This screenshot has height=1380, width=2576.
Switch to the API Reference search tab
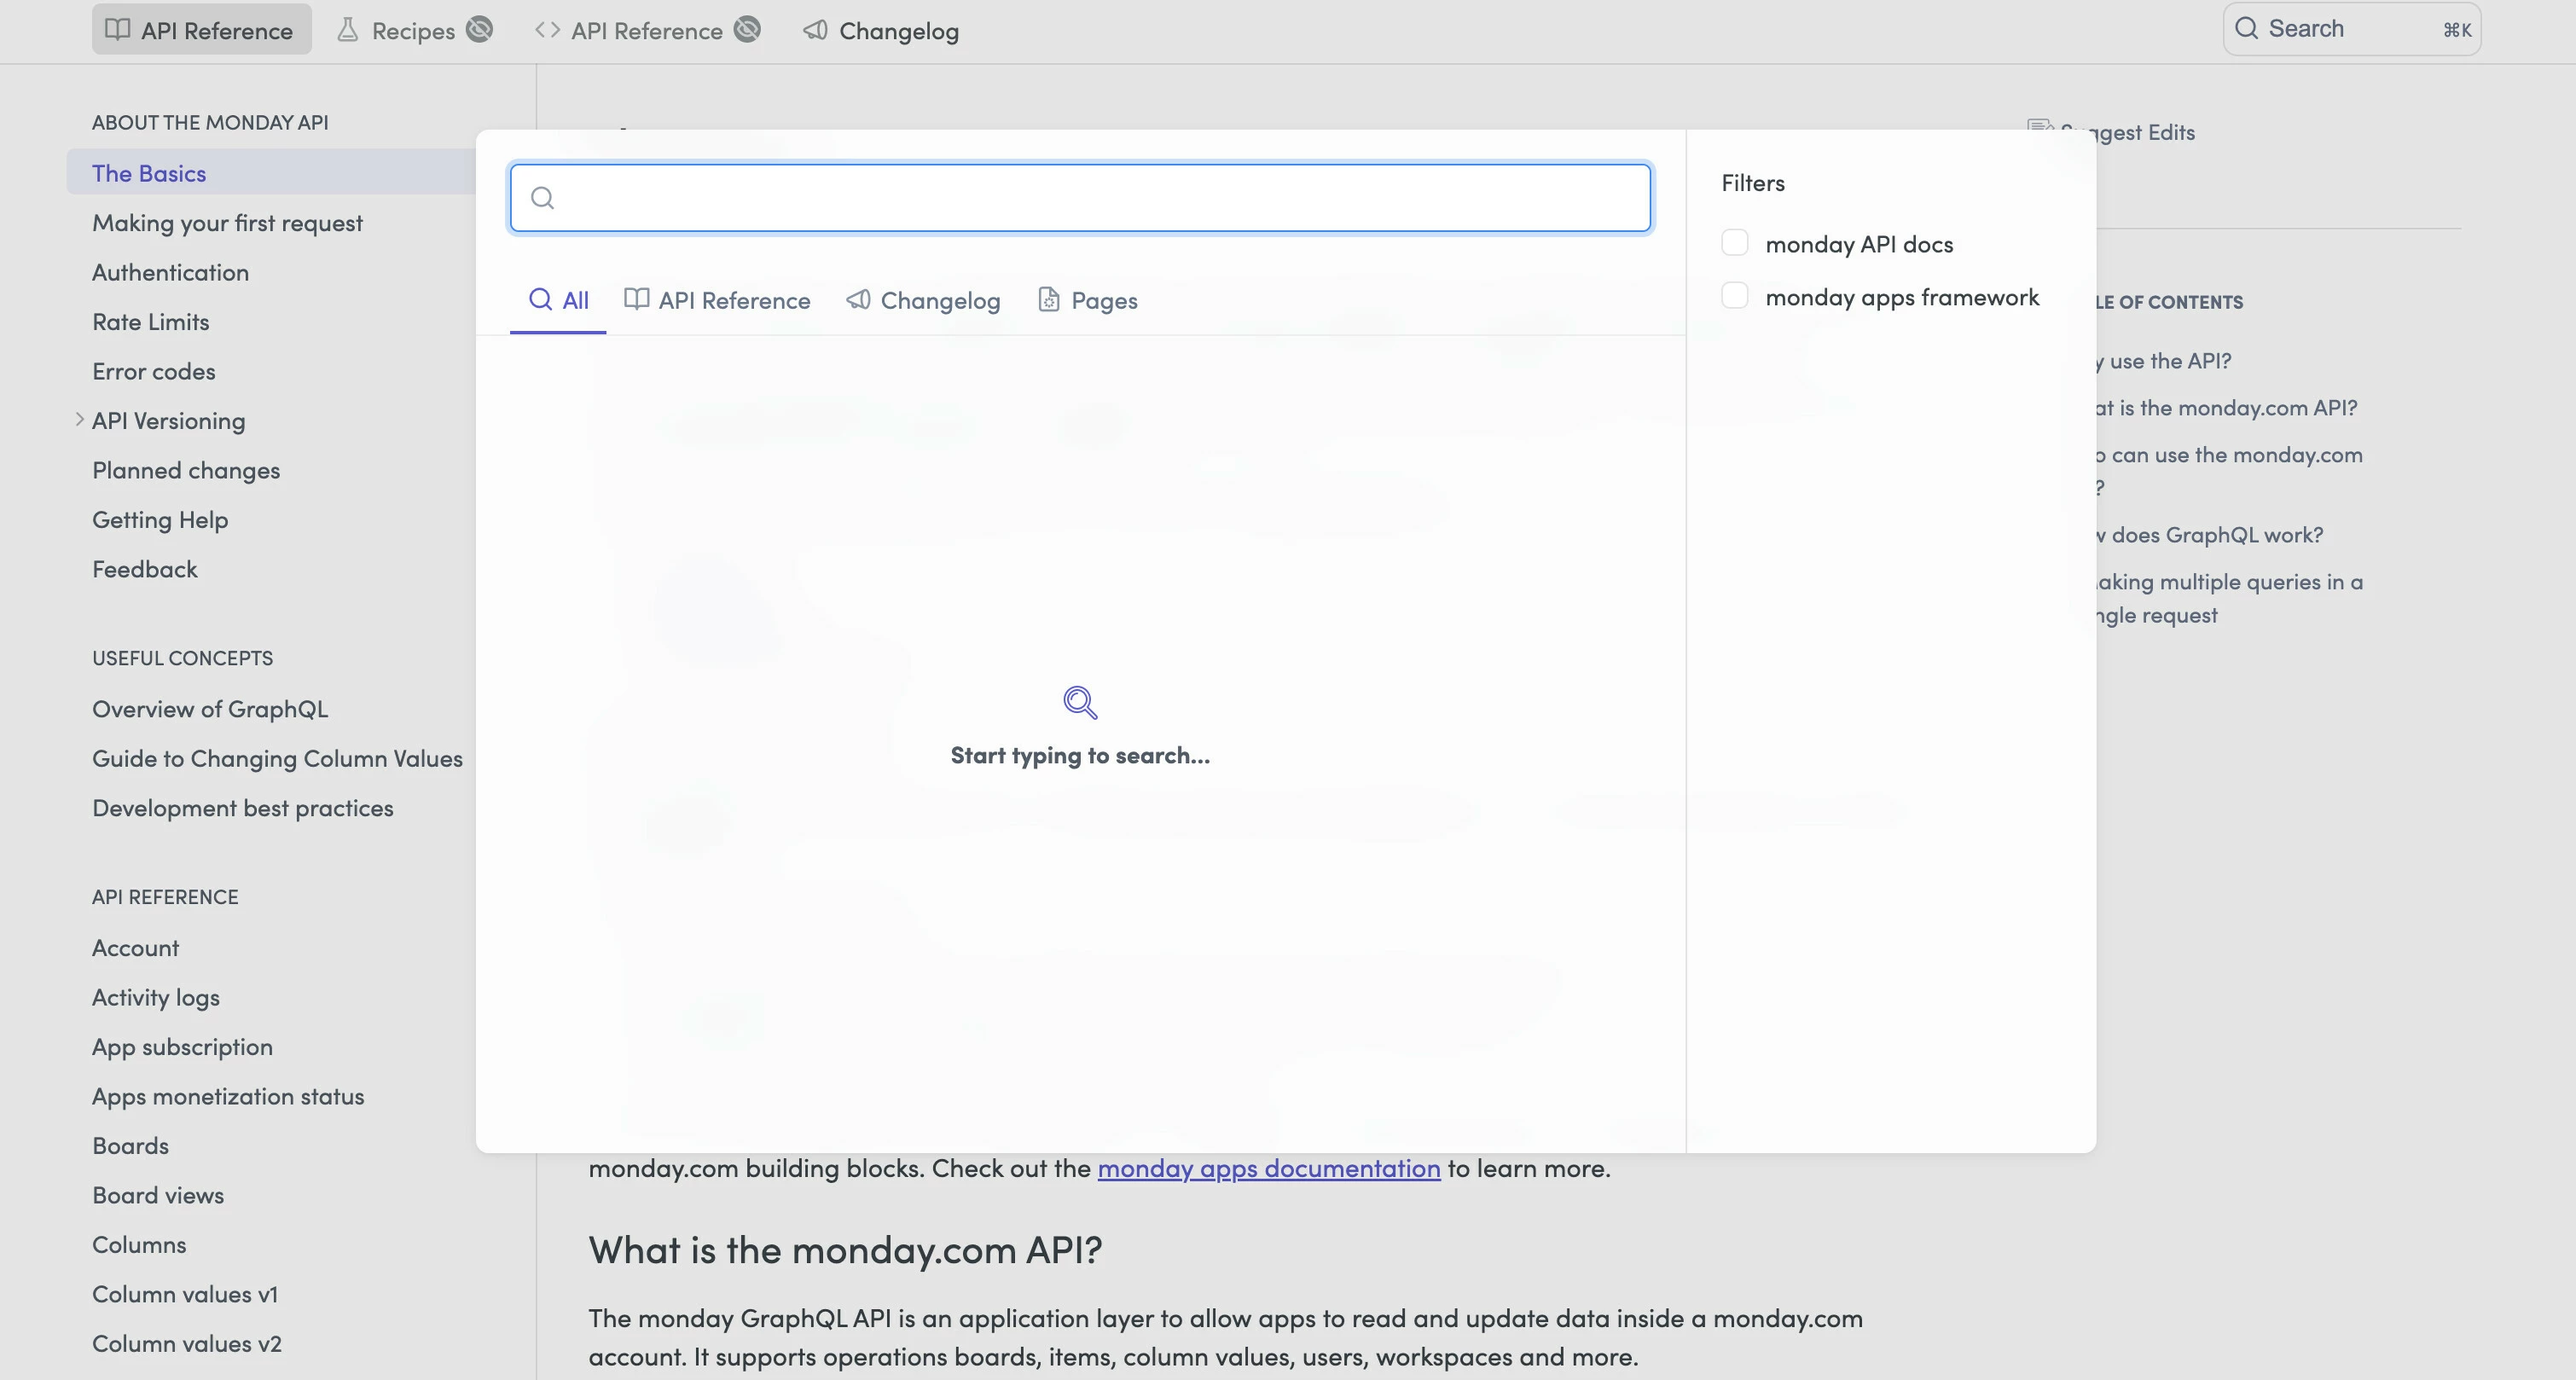pyautogui.click(x=717, y=300)
